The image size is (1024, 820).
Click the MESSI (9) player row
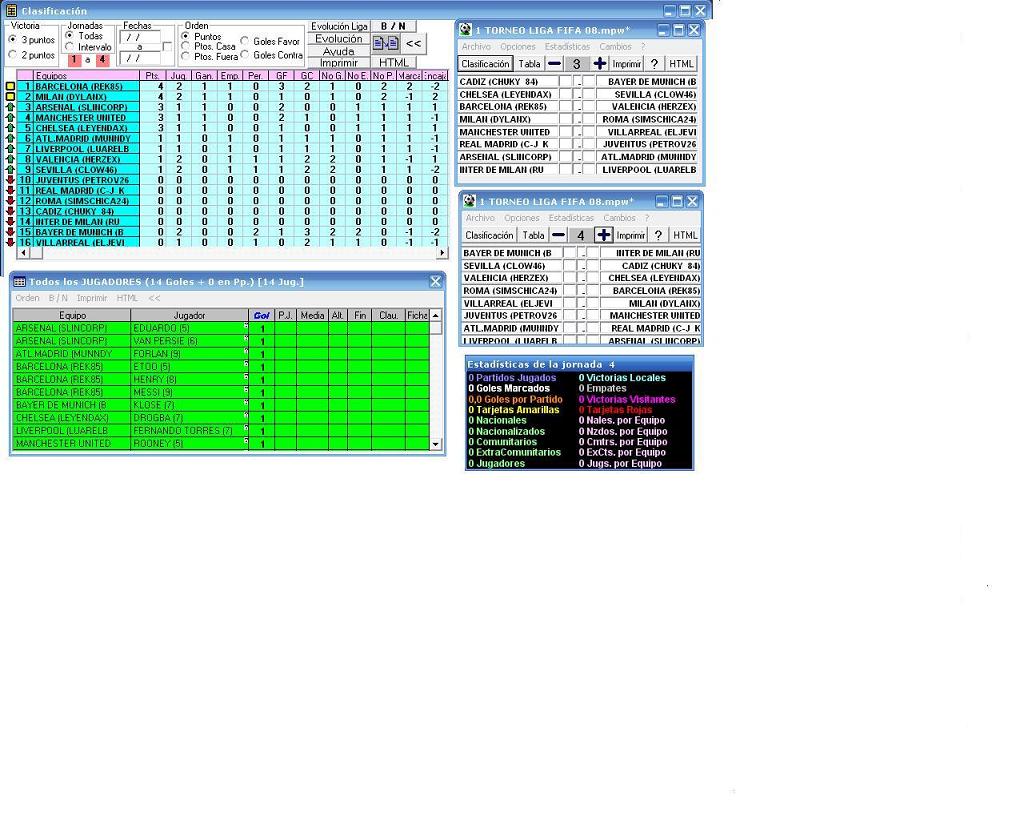[x=221, y=392]
